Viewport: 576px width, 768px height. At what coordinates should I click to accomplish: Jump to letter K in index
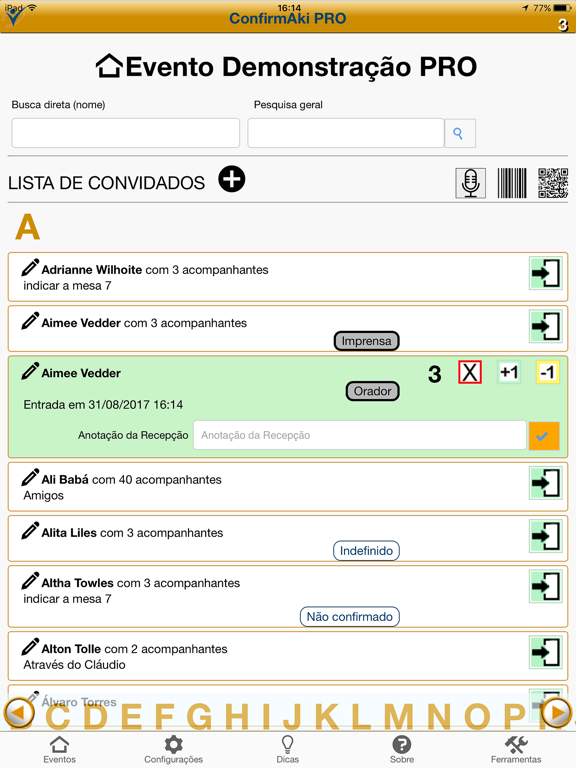pos(327,717)
